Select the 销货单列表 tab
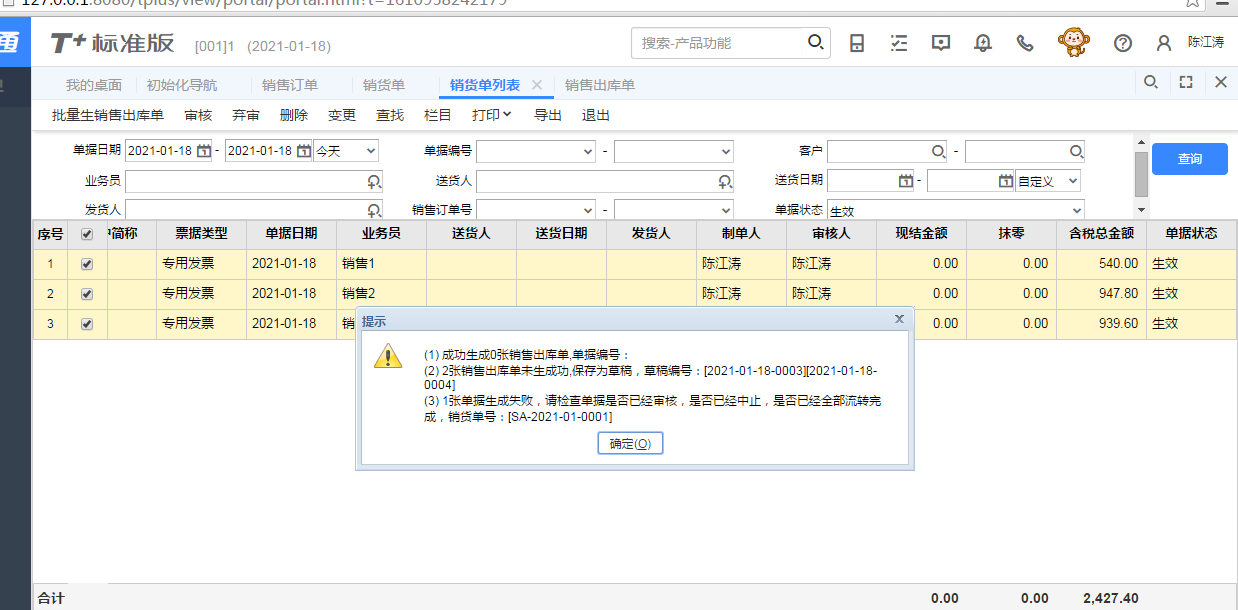Screen dimensions: 1238x610 (x=485, y=85)
